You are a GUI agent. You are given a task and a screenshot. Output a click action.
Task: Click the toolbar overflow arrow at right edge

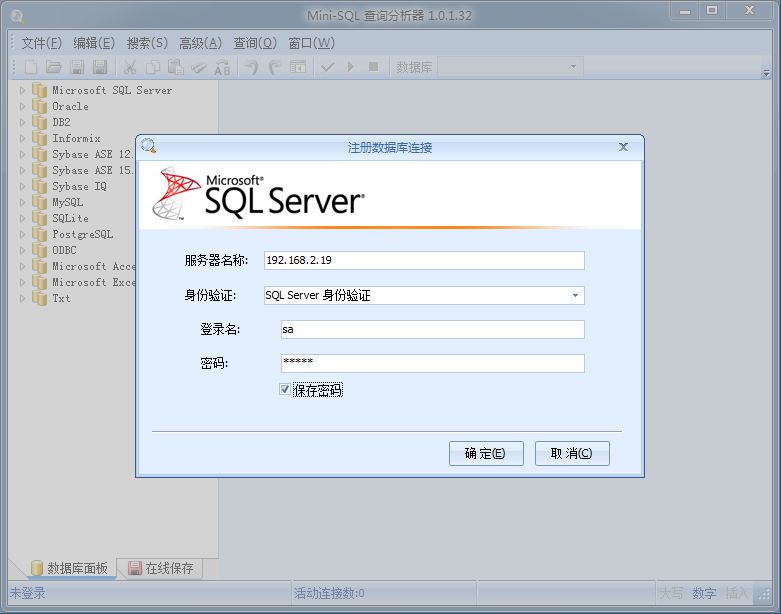(766, 73)
